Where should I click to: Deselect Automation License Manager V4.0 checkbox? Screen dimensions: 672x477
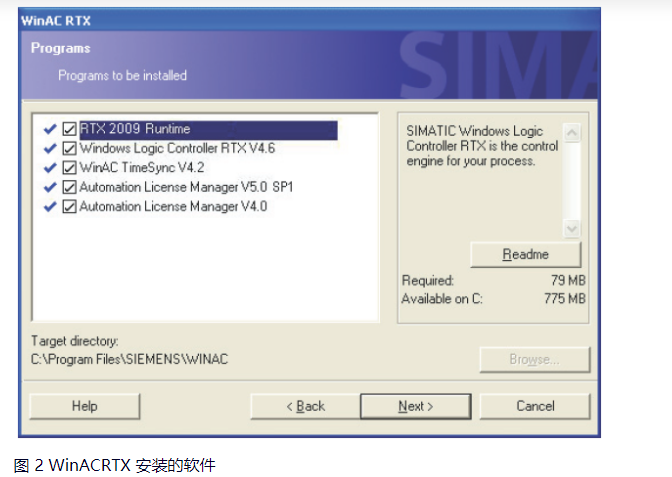click(69, 207)
